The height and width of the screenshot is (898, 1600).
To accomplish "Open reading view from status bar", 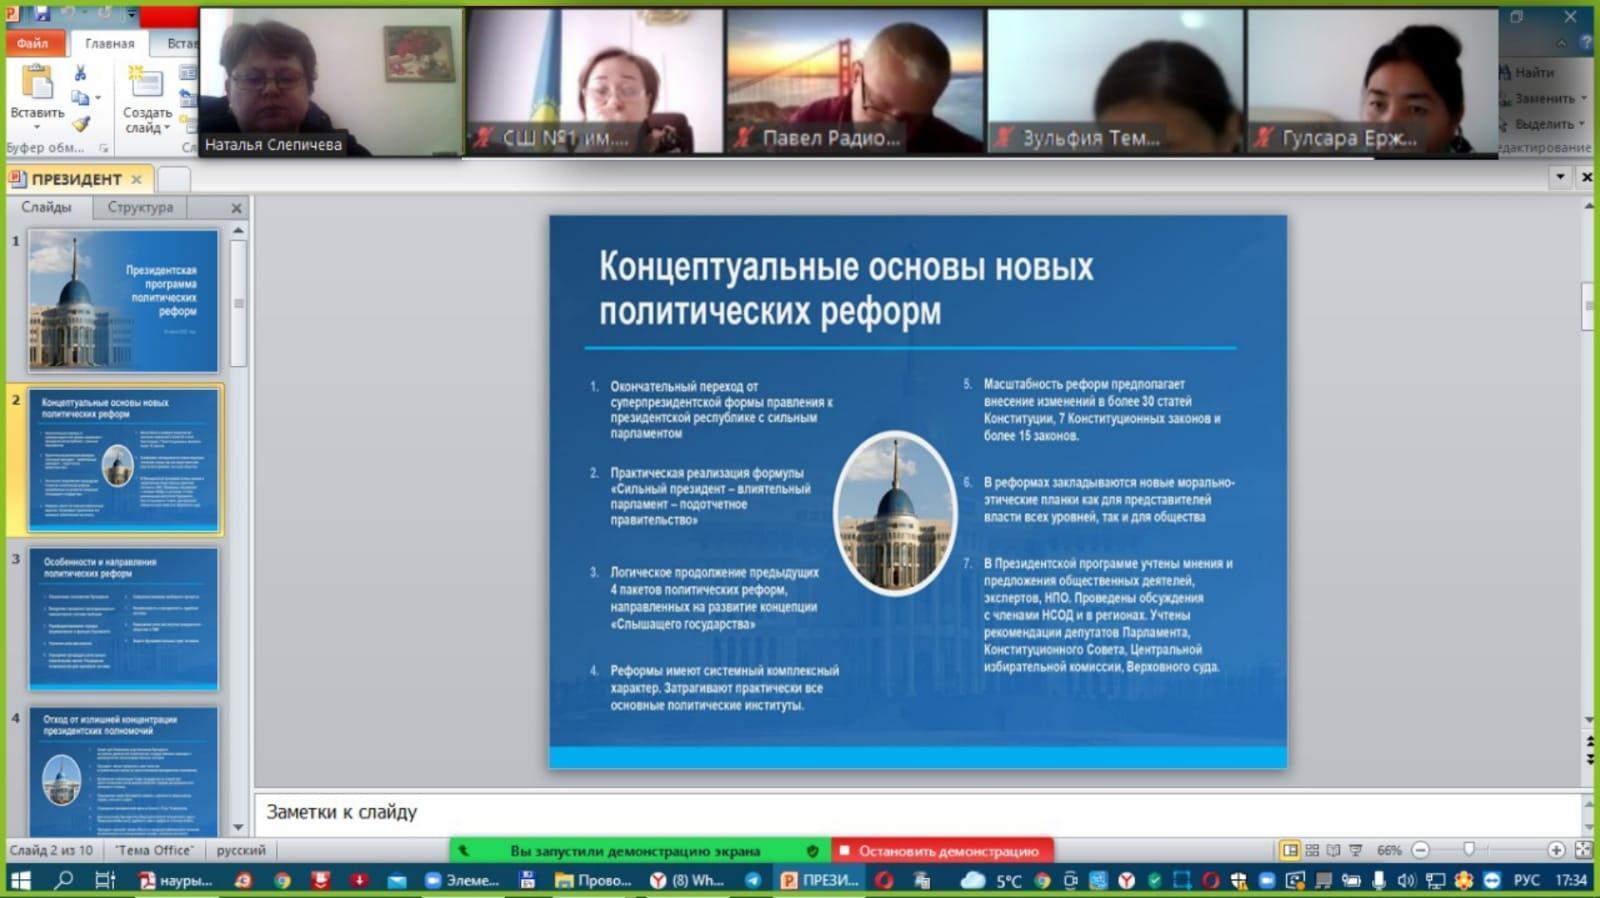I will 1333,850.
